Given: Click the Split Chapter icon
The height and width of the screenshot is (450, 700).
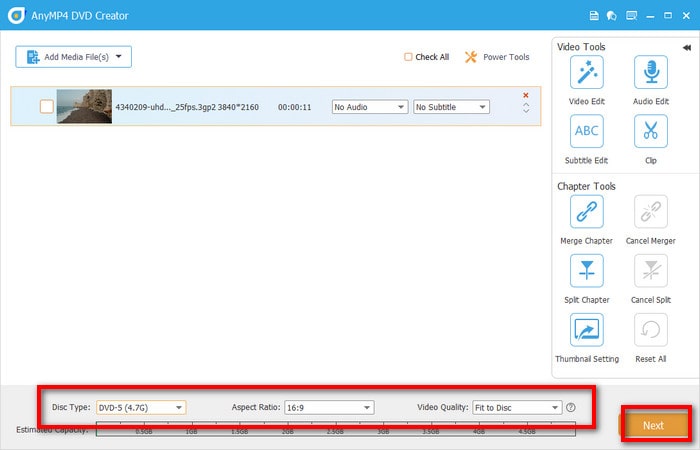Looking at the screenshot, I should (586, 271).
